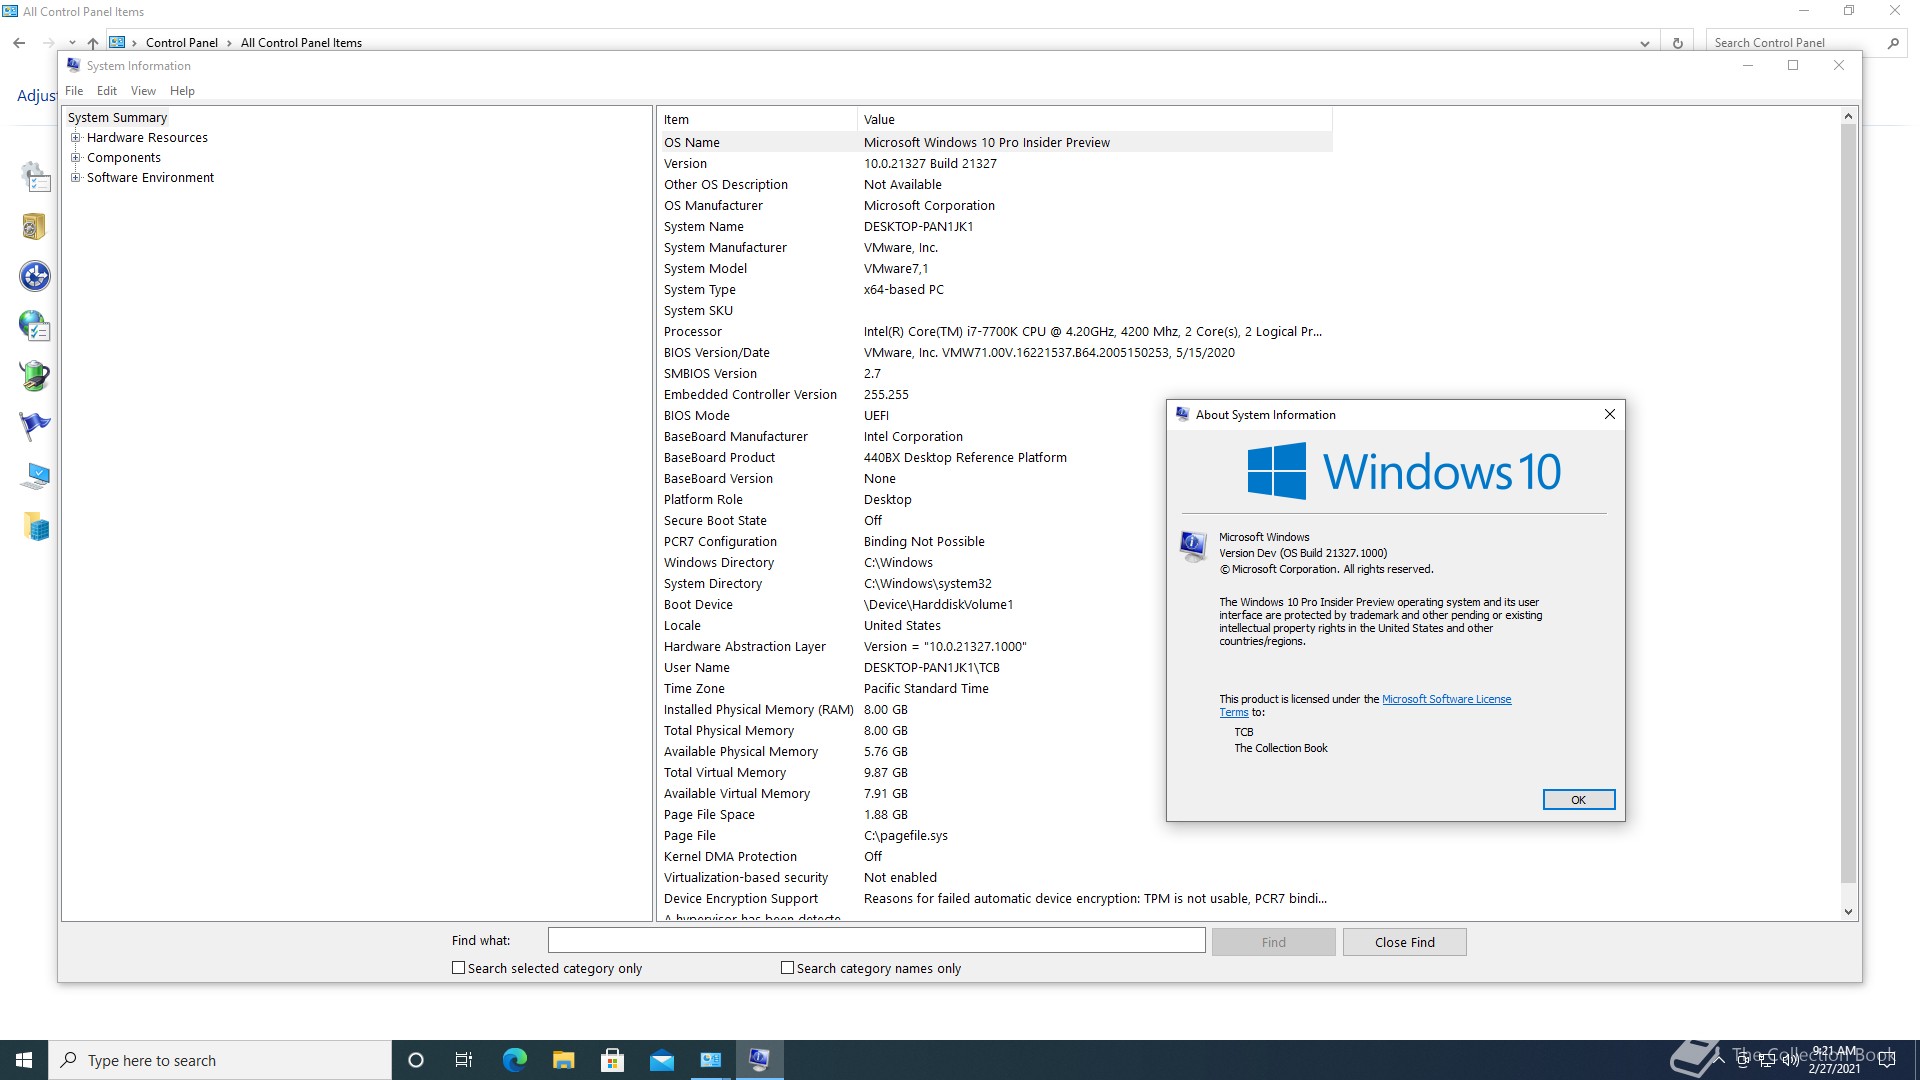Screen dimensions: 1920x1080
Task: Click the Find button
Action: click(x=1273, y=942)
